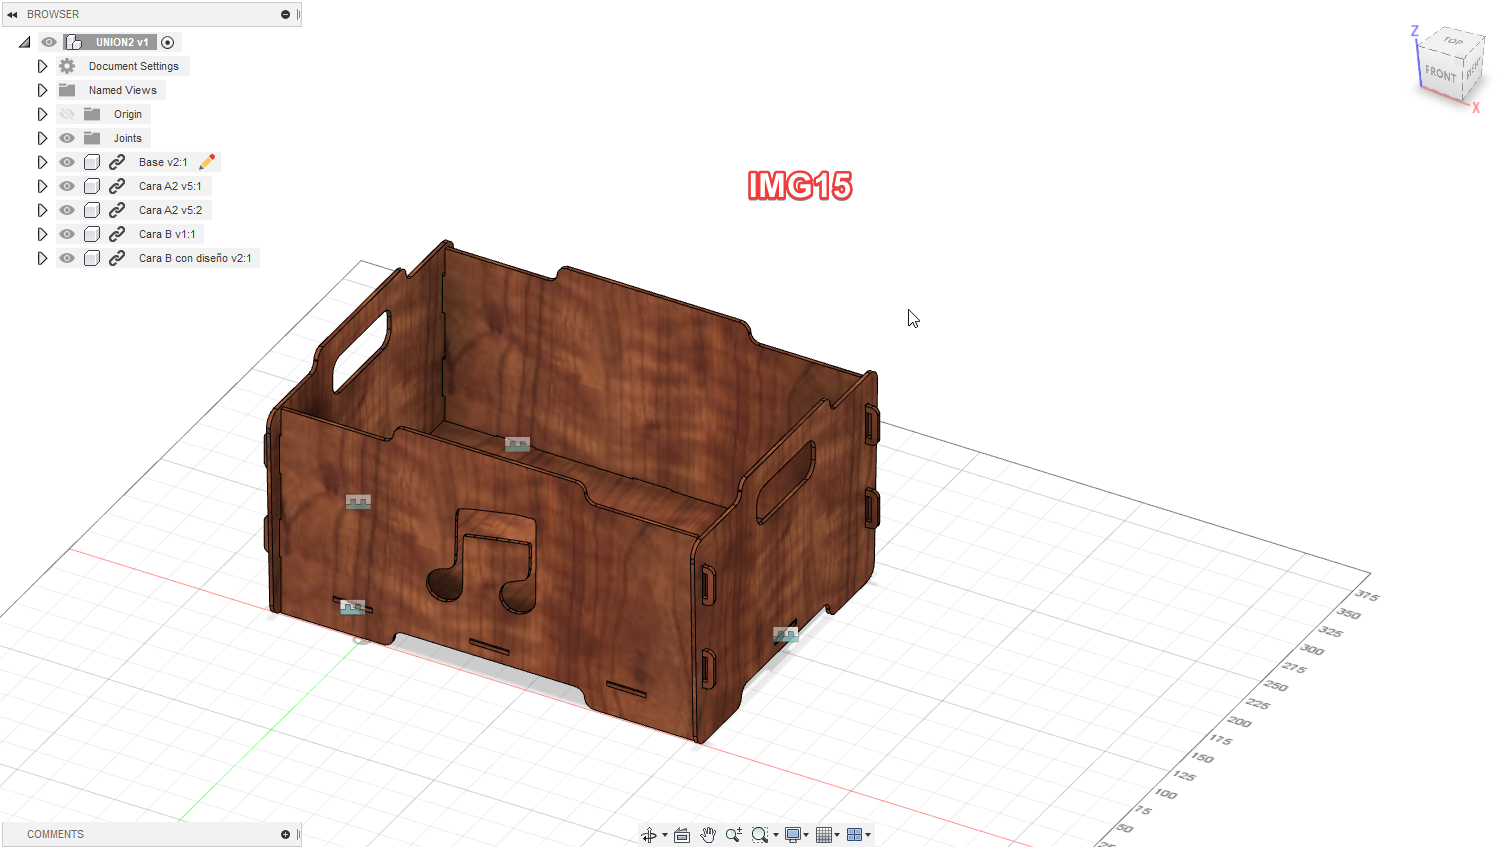Viewport: 1499px width, 847px height.
Task: Select the Joints label
Action: click(128, 138)
